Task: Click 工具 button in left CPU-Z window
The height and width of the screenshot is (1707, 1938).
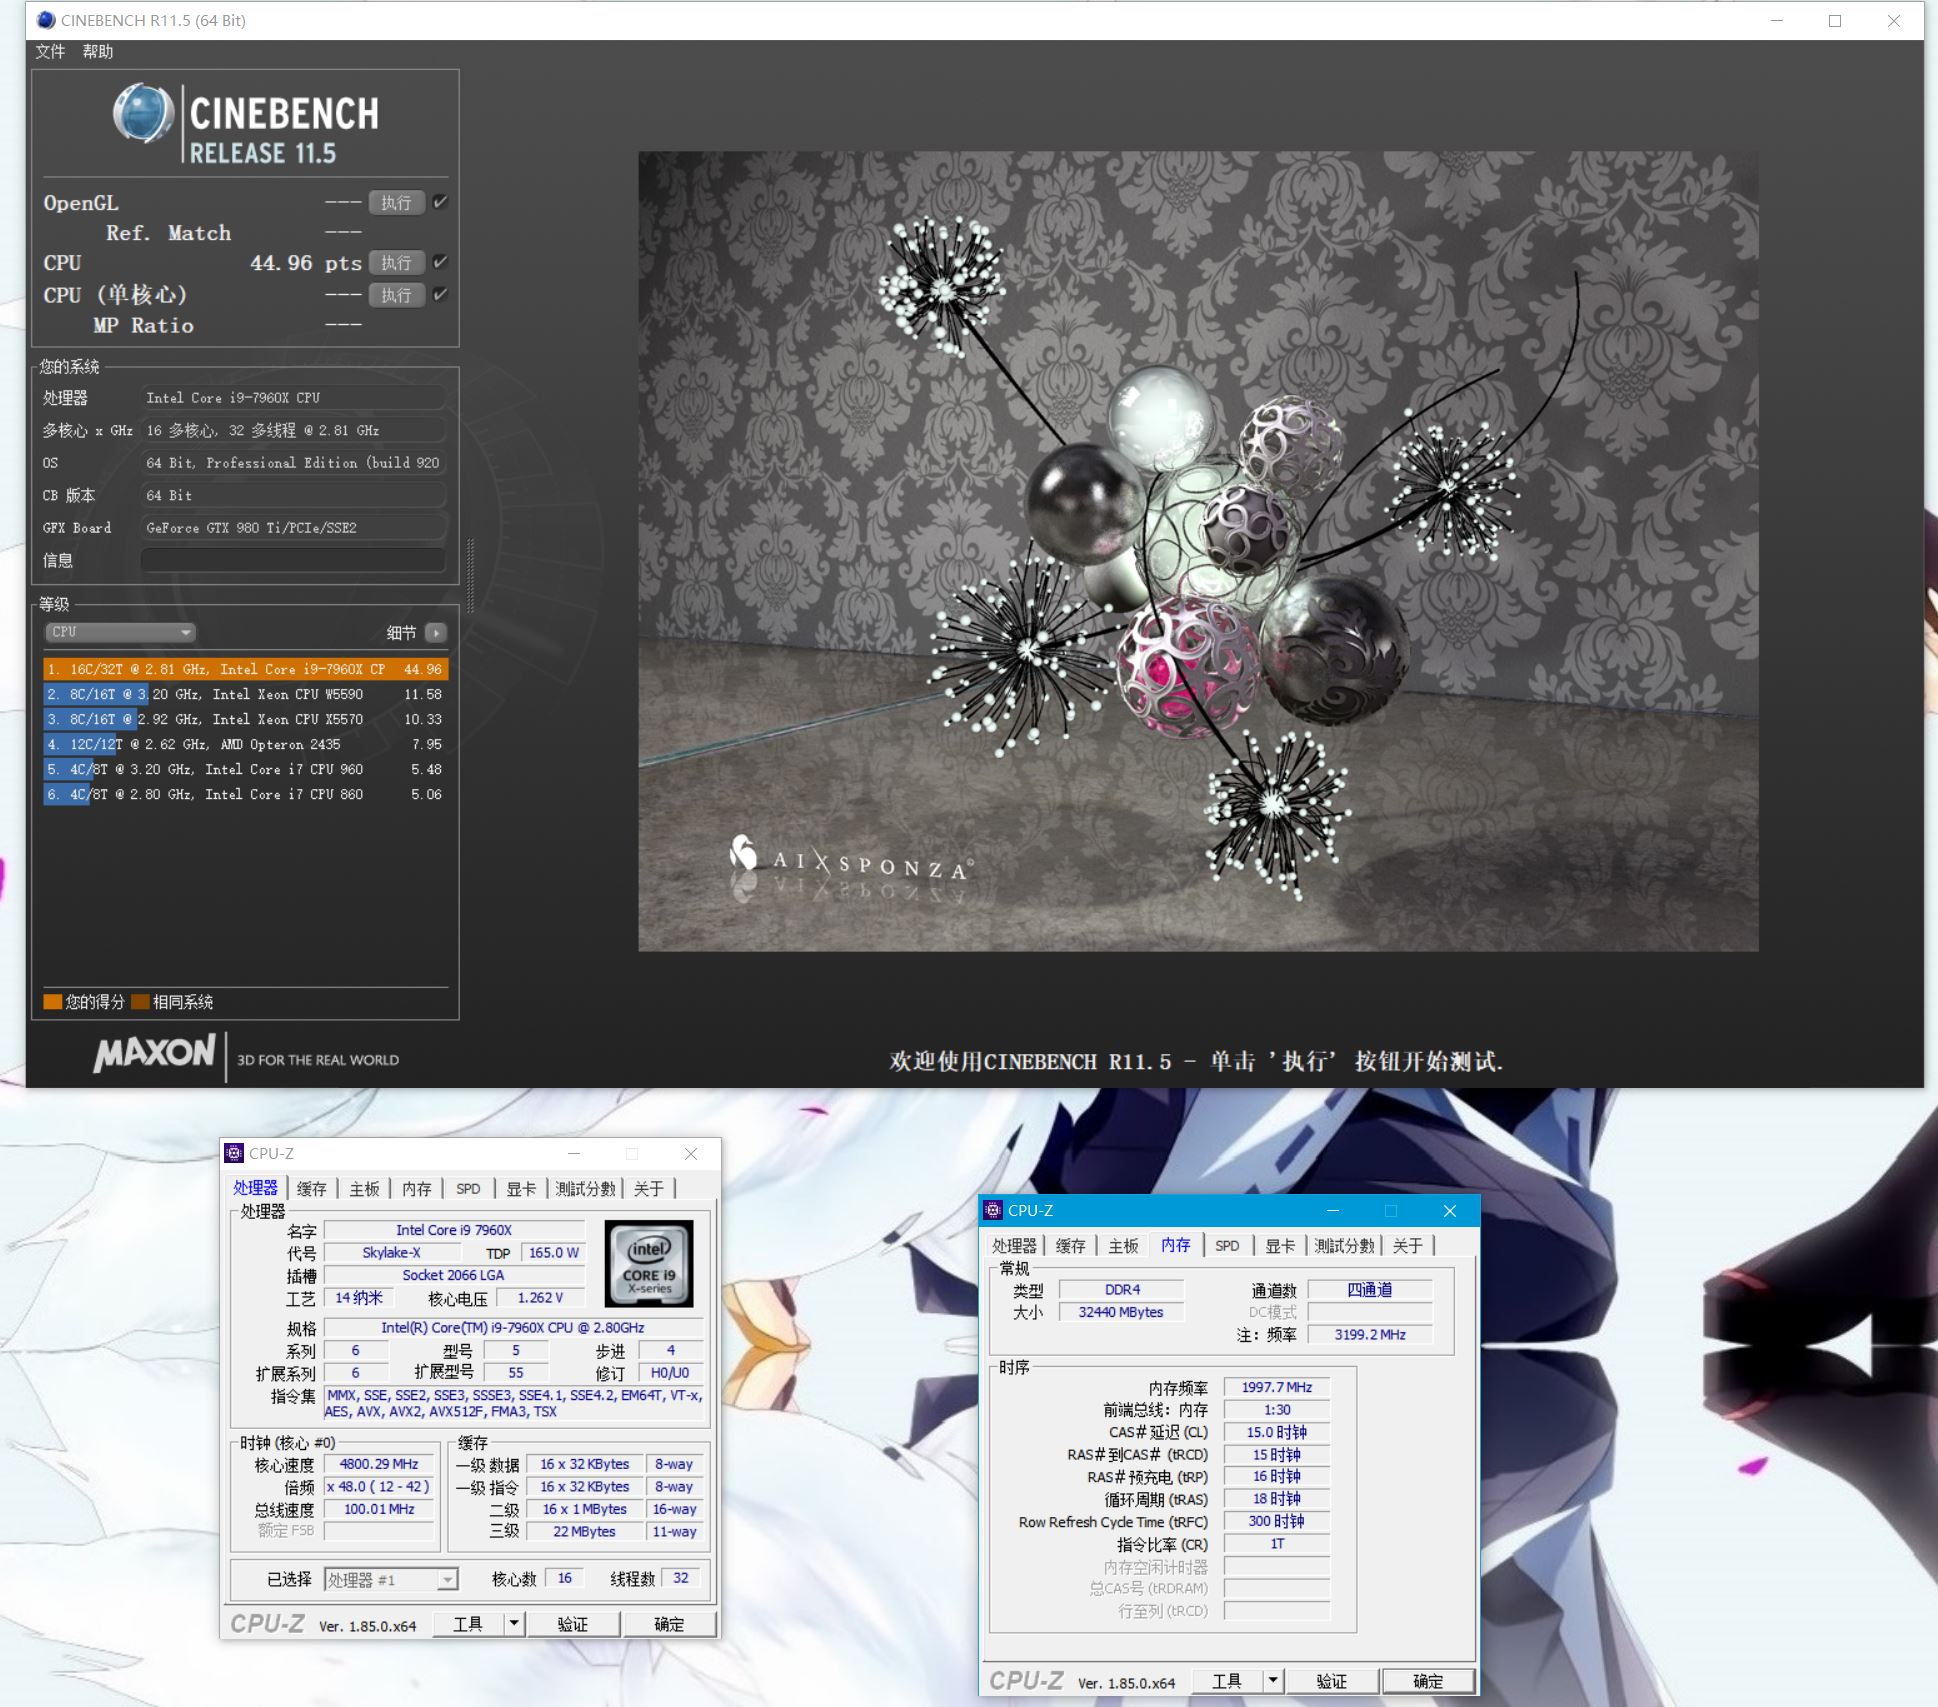Action: coord(468,1624)
